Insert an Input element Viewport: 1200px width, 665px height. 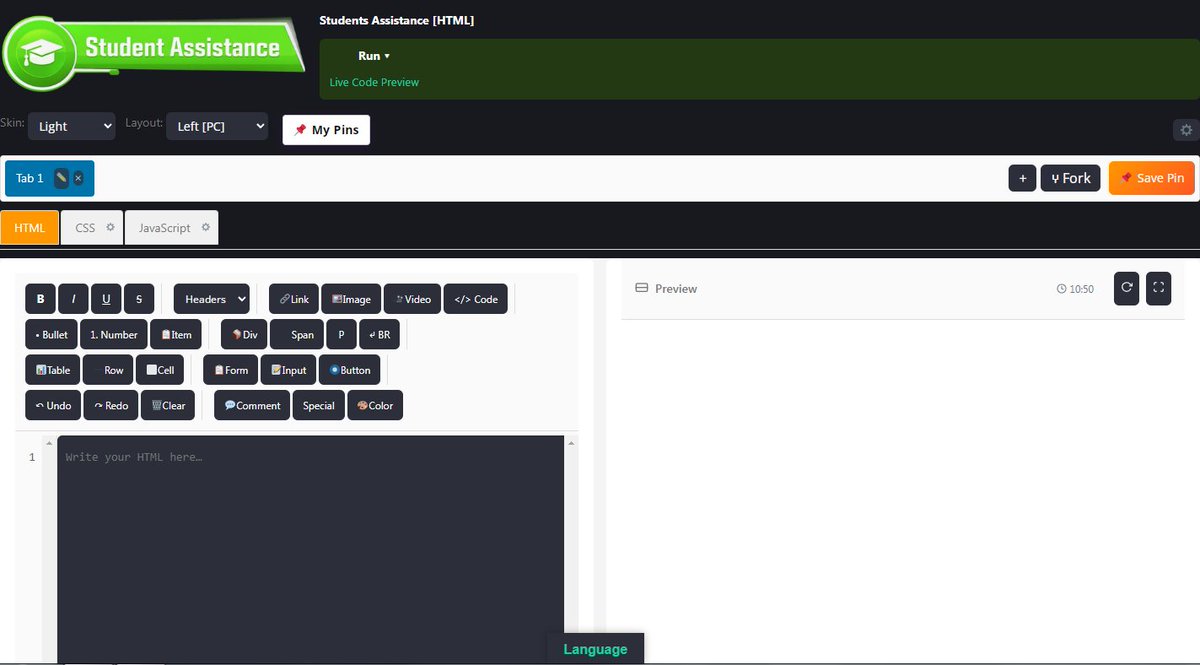point(288,370)
